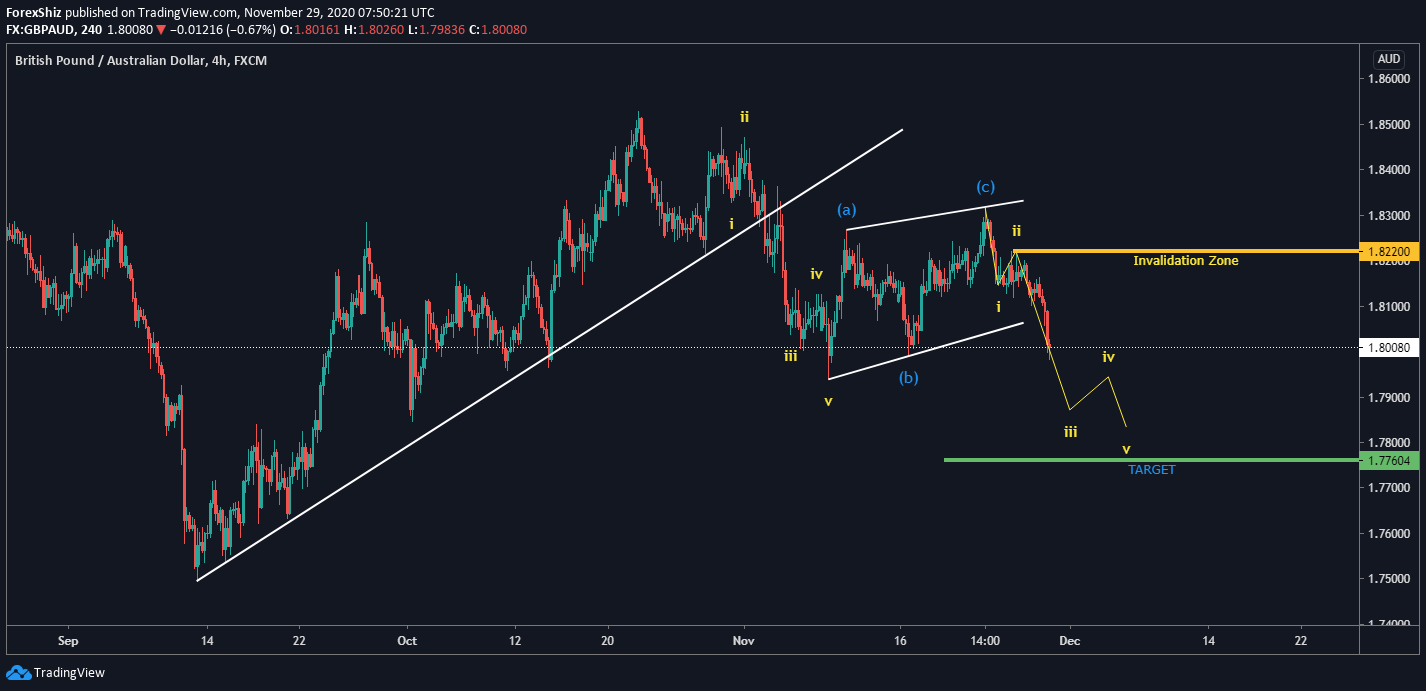Click the O:1.80161 open value in header

point(308,30)
